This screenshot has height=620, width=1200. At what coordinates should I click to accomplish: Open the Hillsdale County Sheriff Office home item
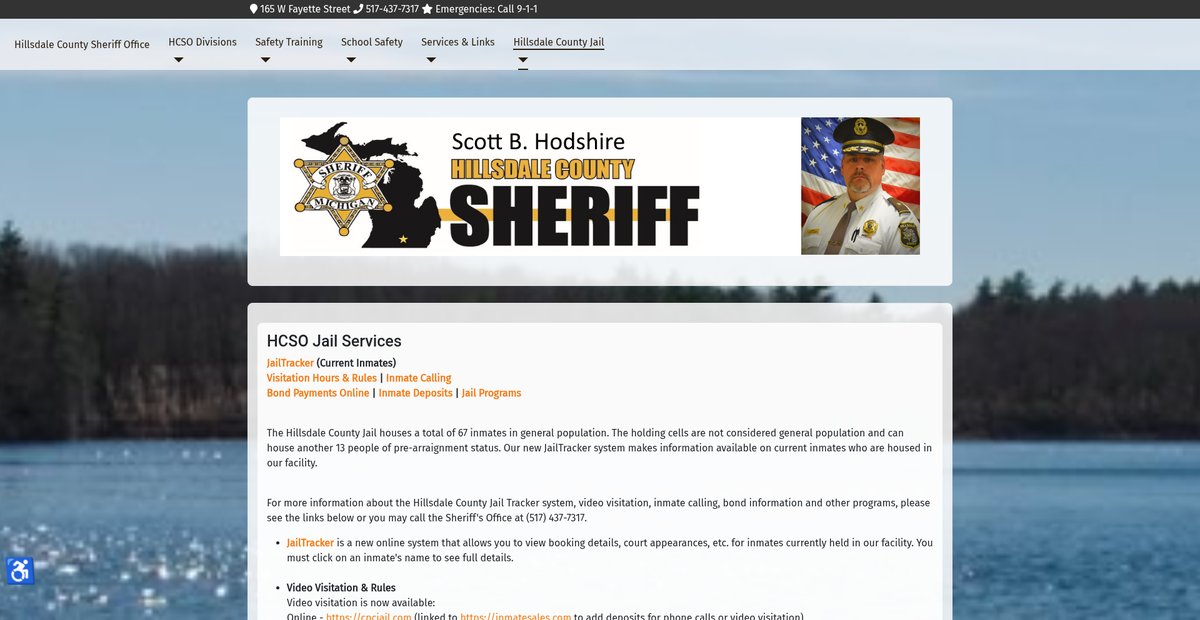[x=82, y=45]
